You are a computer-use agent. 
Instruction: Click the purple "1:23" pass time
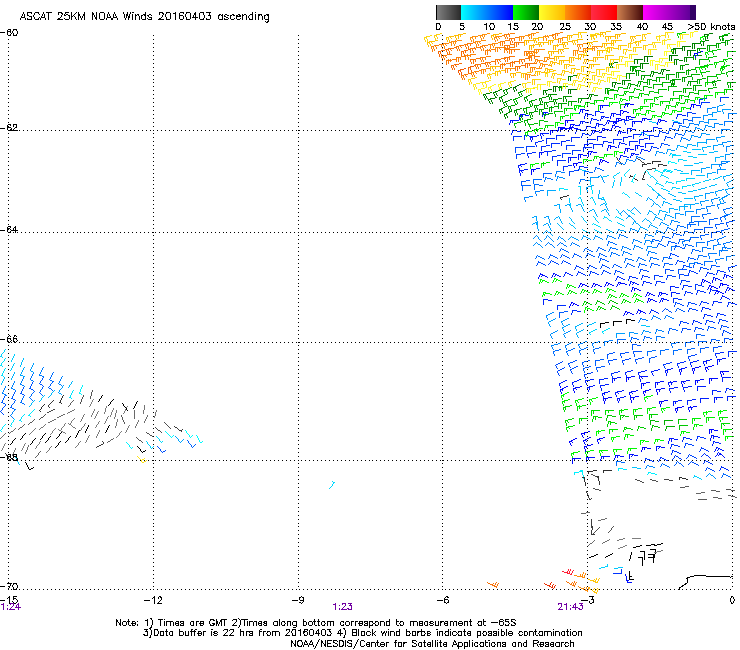(x=343, y=607)
